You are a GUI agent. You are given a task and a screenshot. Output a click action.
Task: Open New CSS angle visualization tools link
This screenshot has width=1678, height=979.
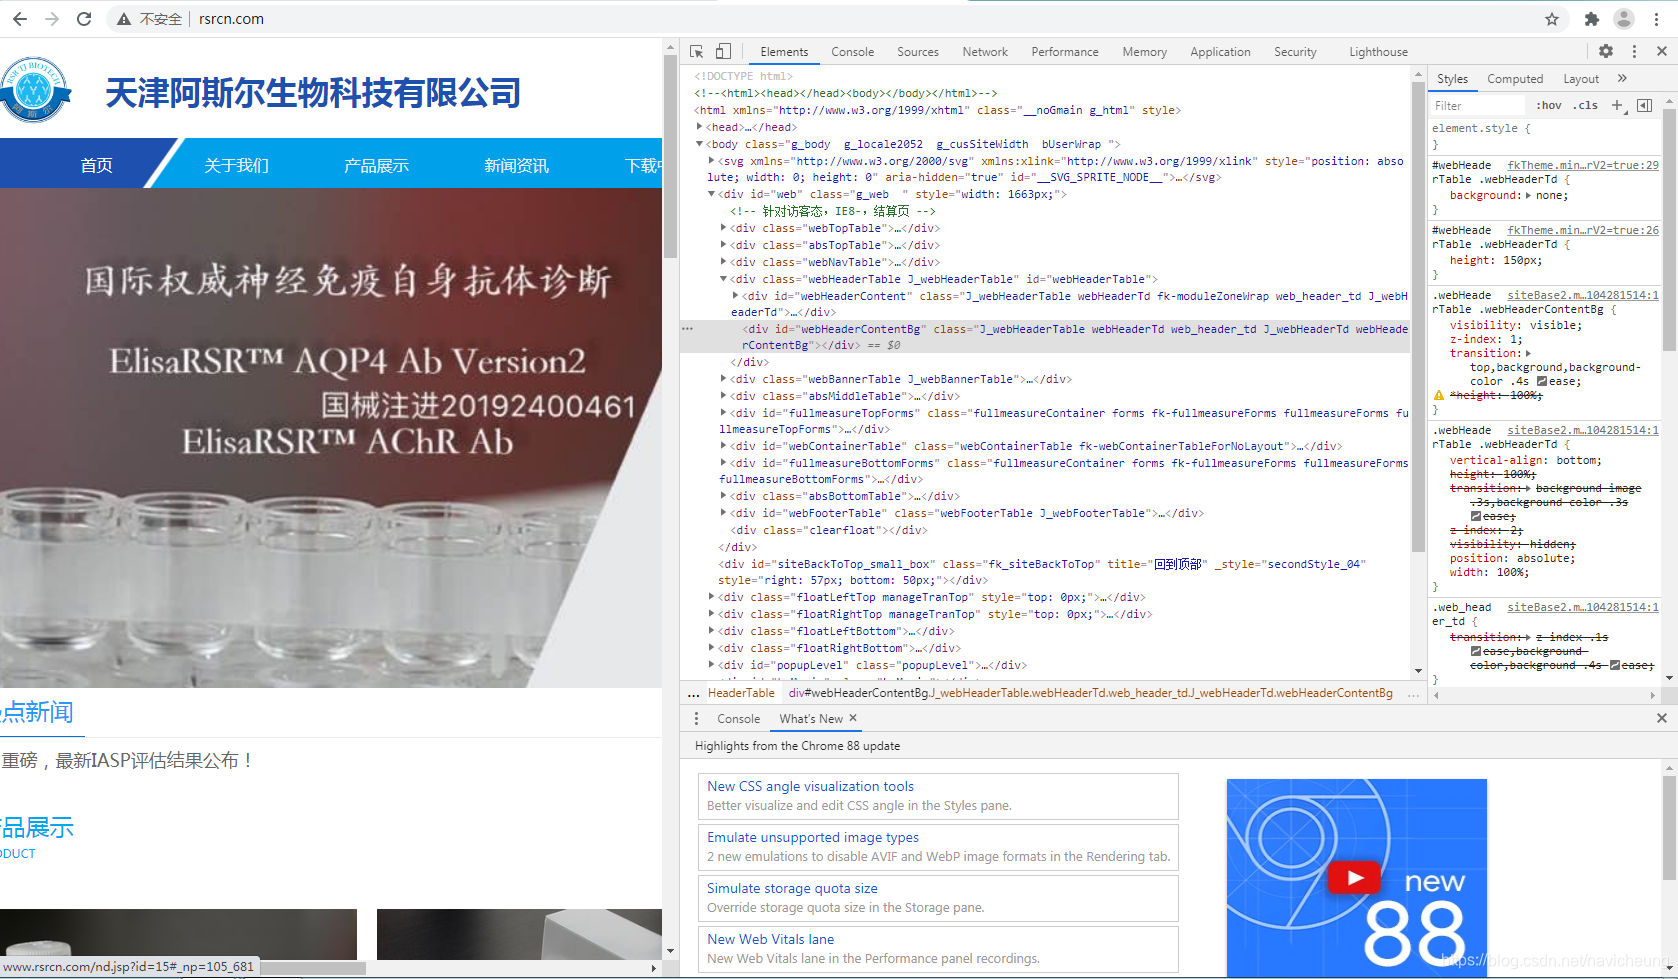810,787
